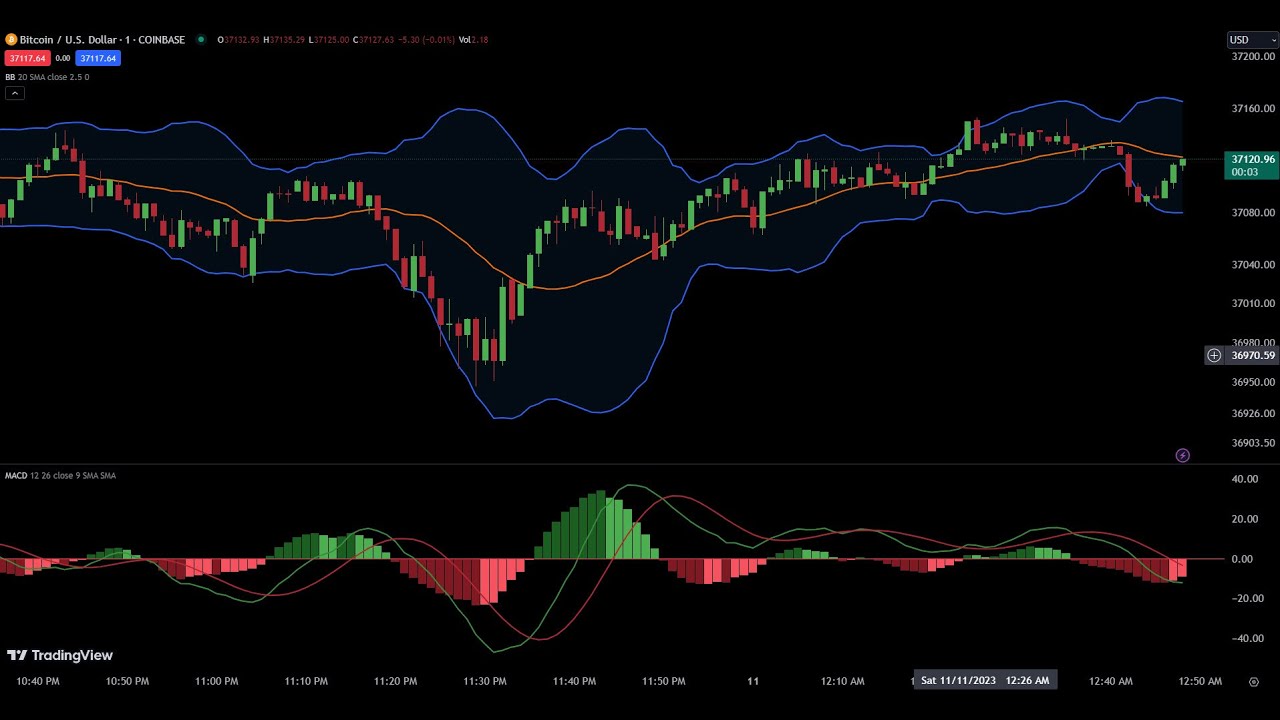Click the blue buy price button 37117.64

(x=97, y=58)
